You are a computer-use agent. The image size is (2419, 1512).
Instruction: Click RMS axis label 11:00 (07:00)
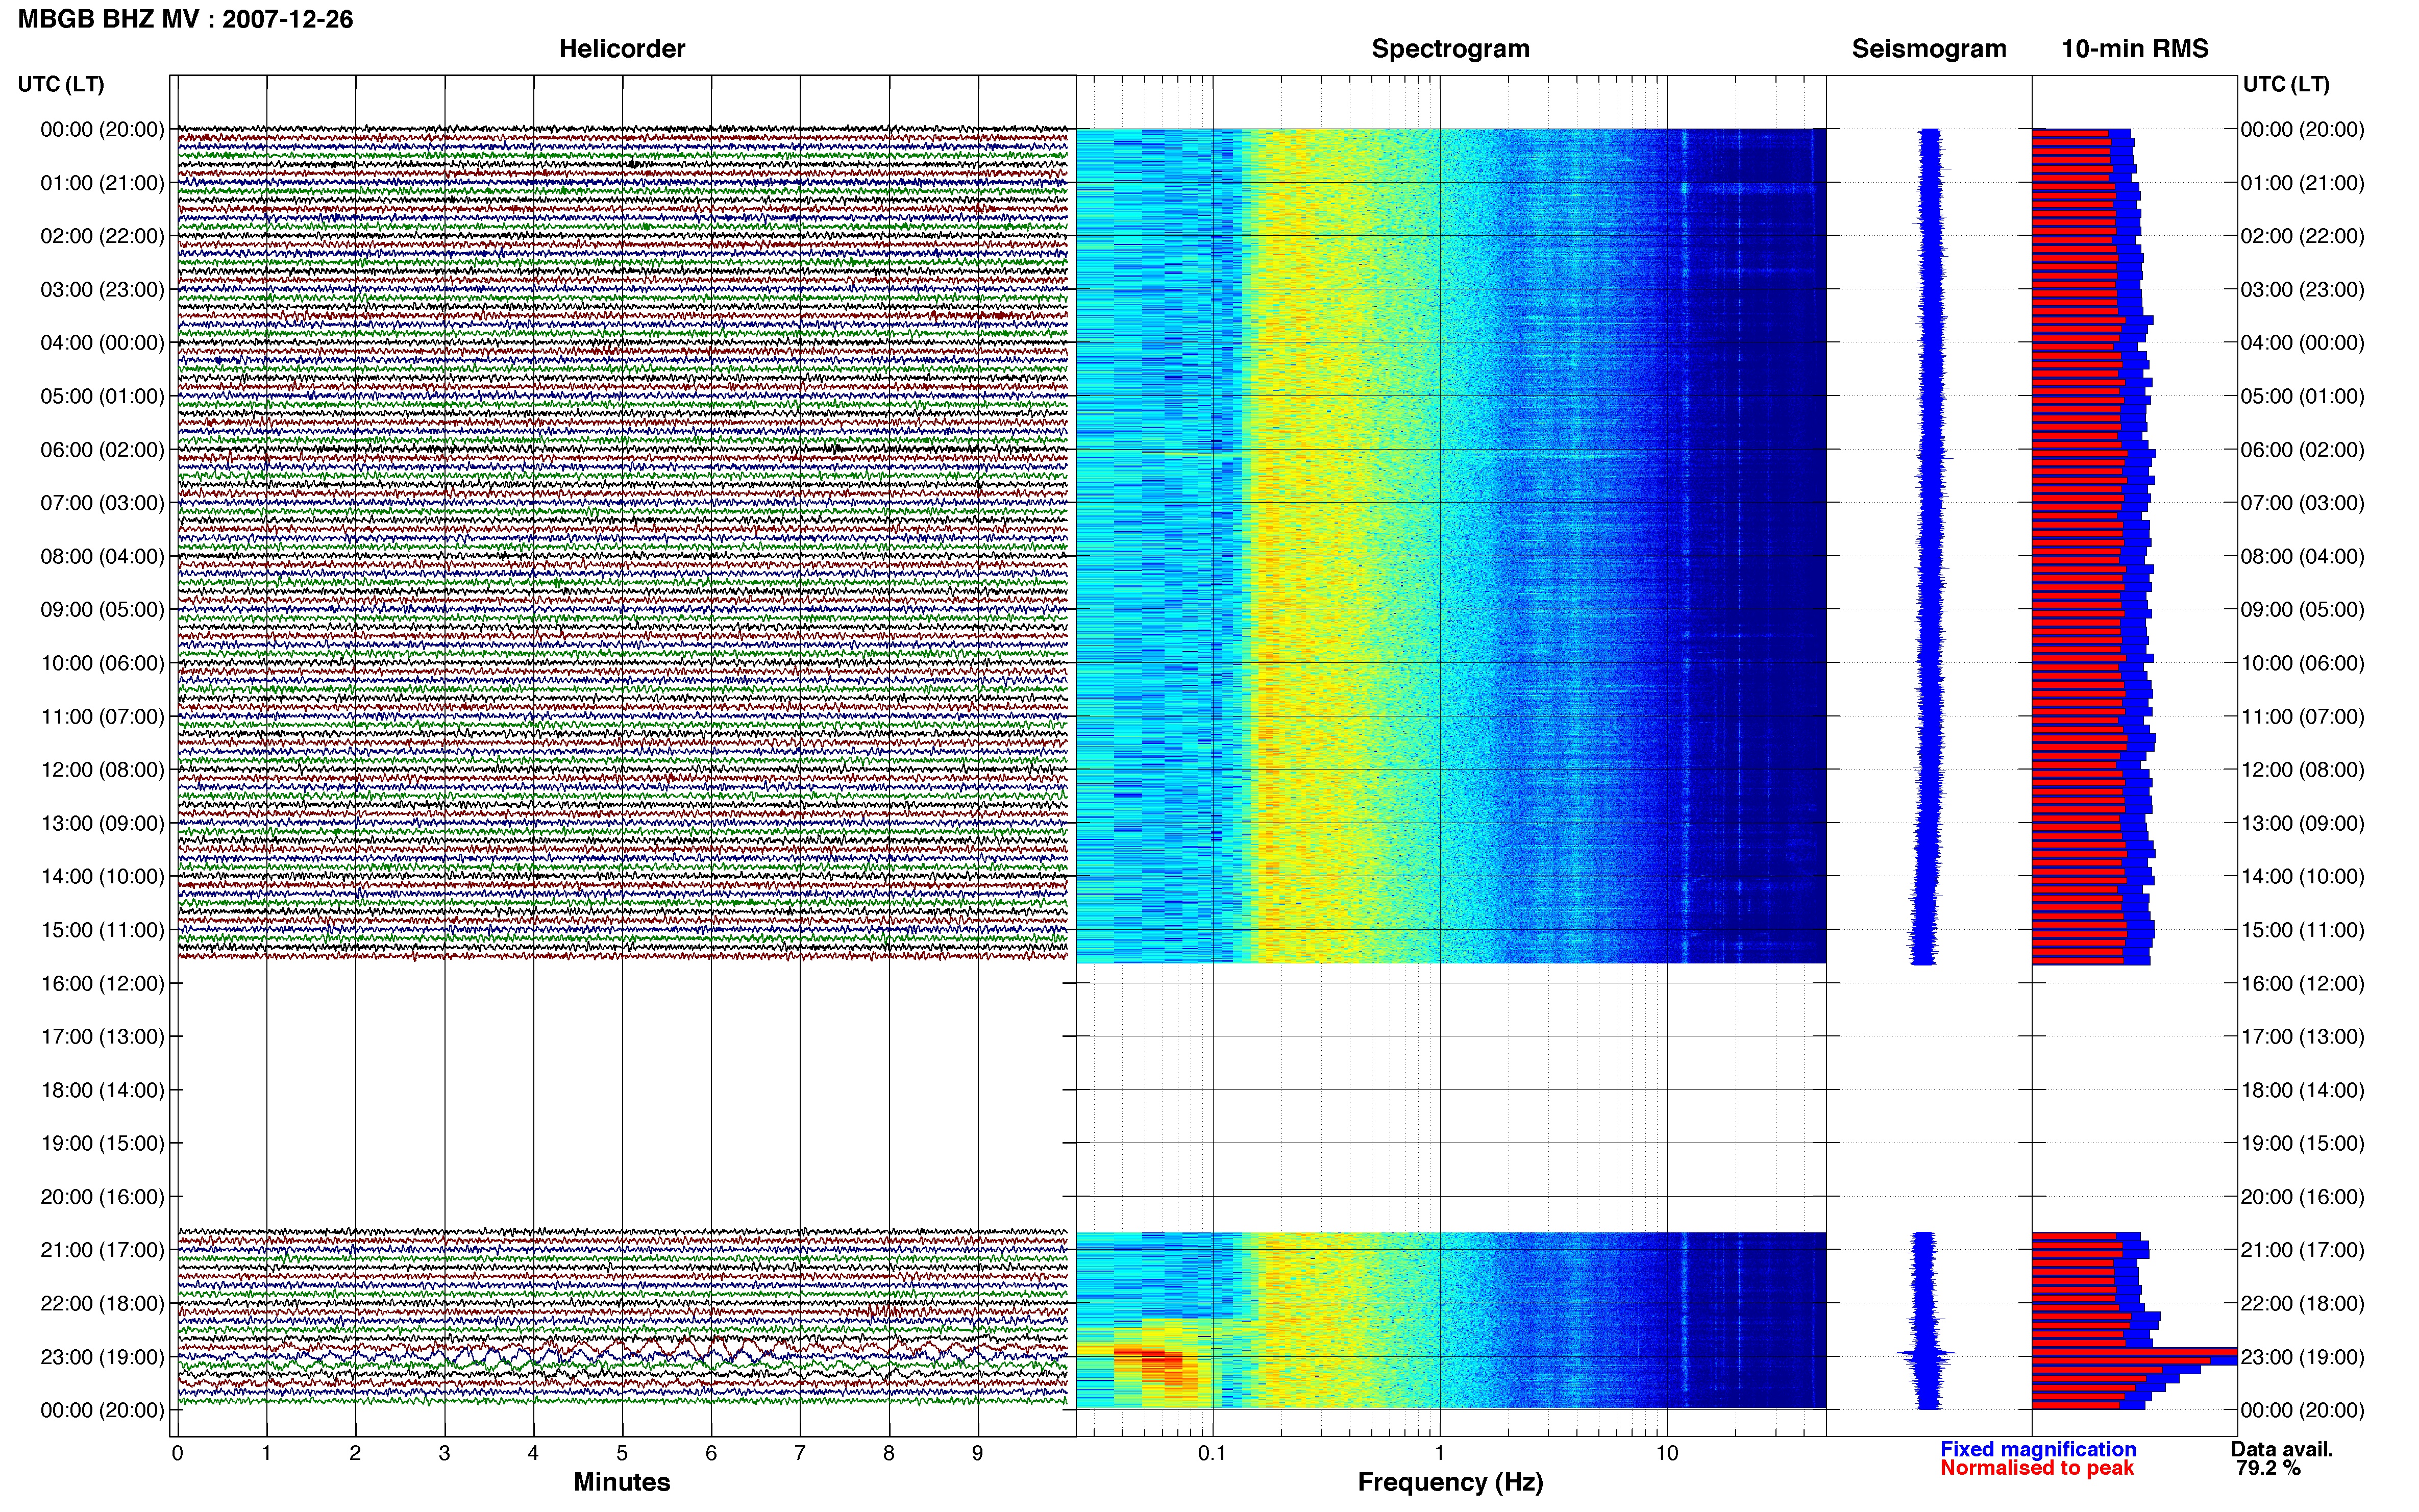tap(2302, 717)
